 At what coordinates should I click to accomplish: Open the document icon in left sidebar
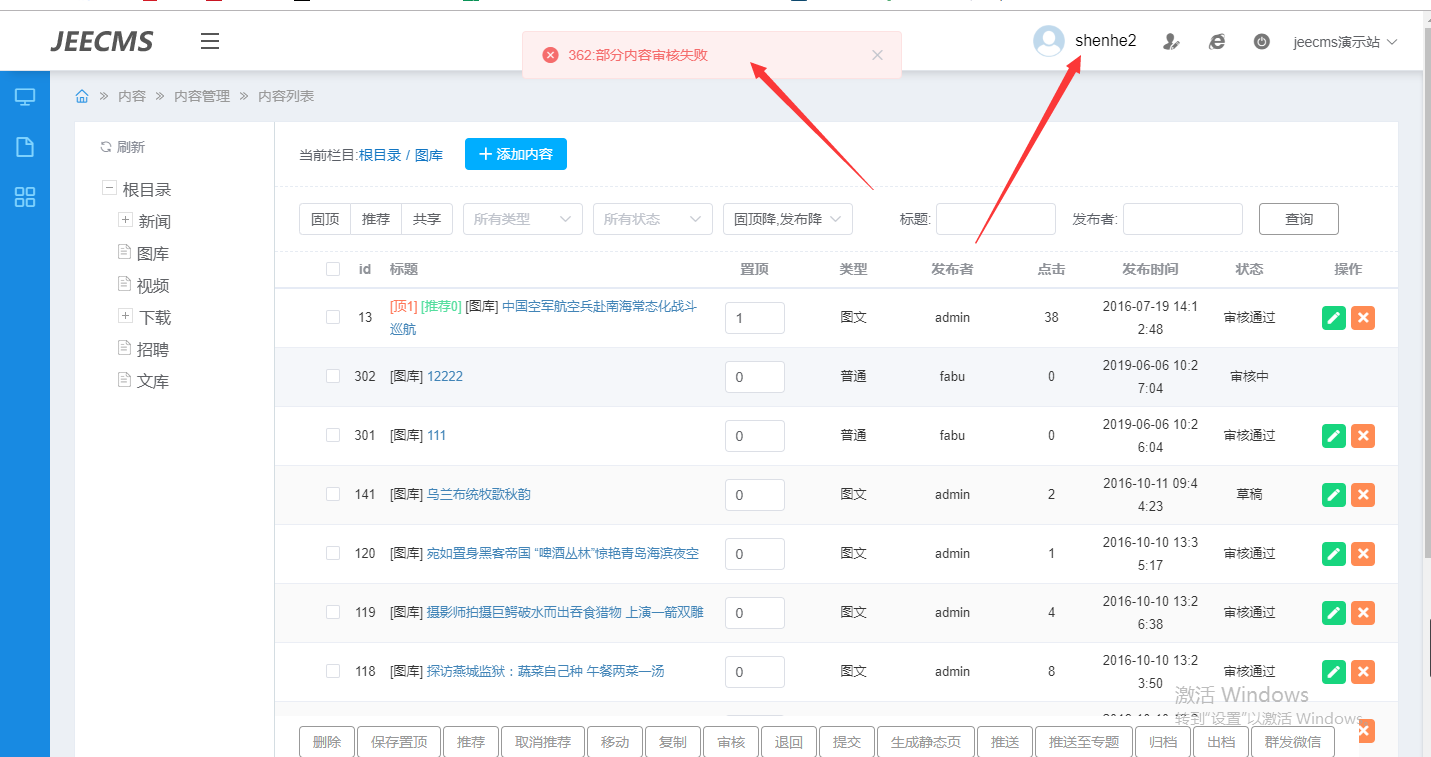point(25,147)
